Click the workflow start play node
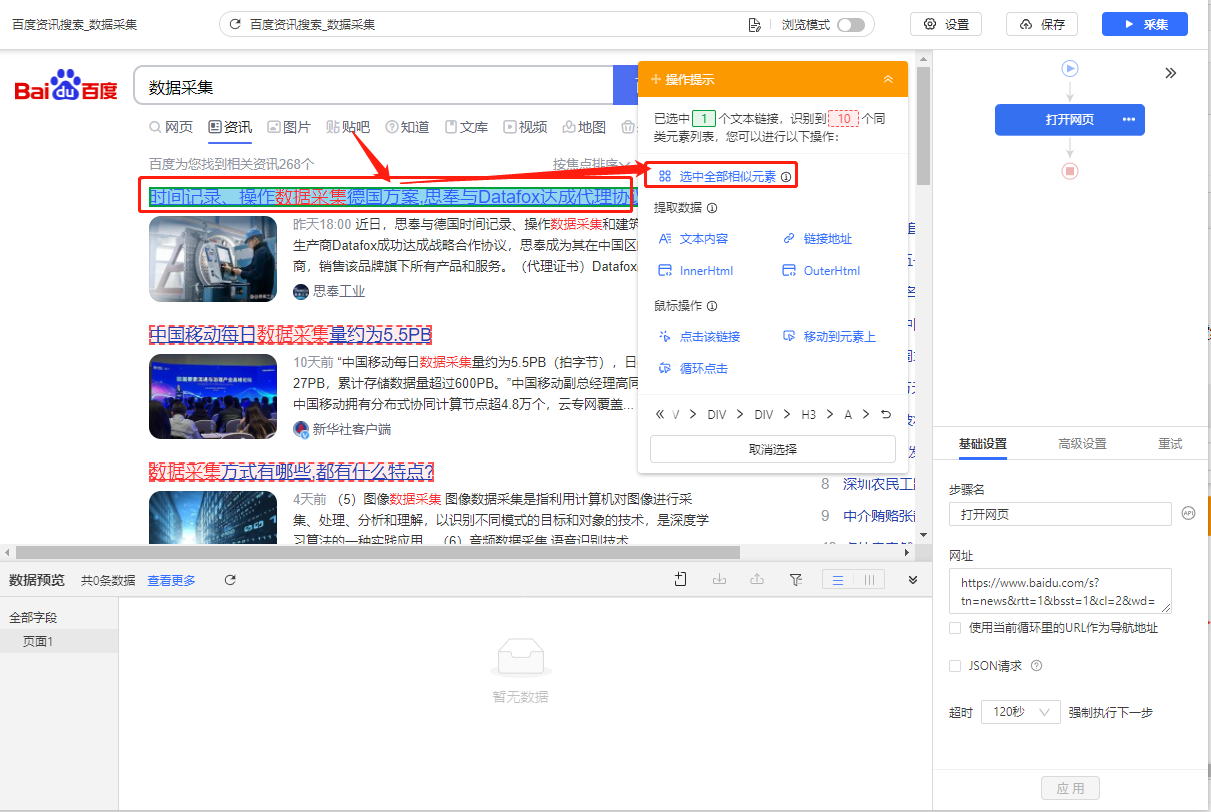The image size is (1211, 812). 1070,69
